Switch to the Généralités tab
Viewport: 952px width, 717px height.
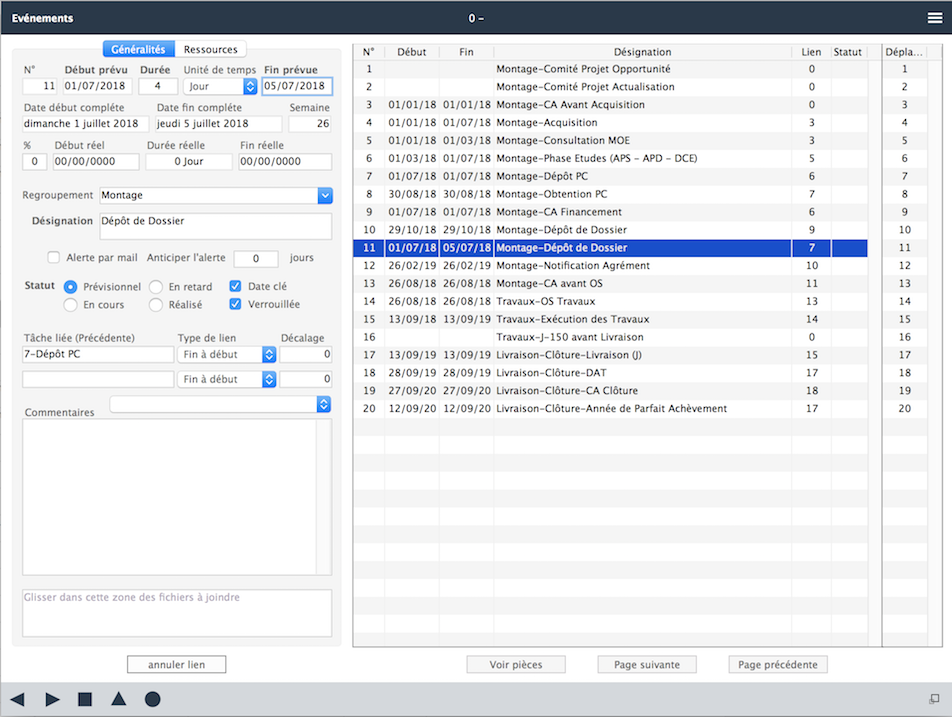[138, 49]
